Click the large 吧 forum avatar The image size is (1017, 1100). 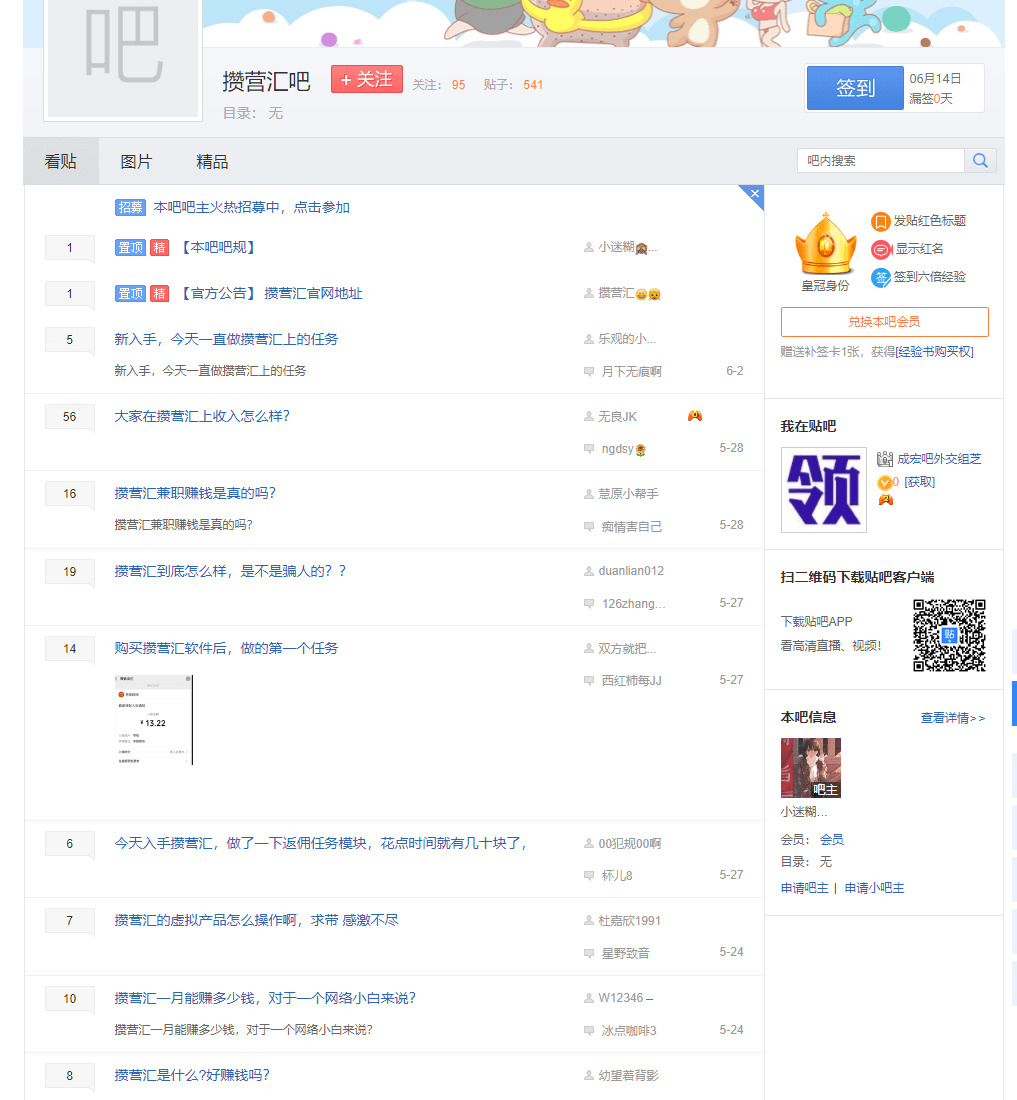pos(123,58)
